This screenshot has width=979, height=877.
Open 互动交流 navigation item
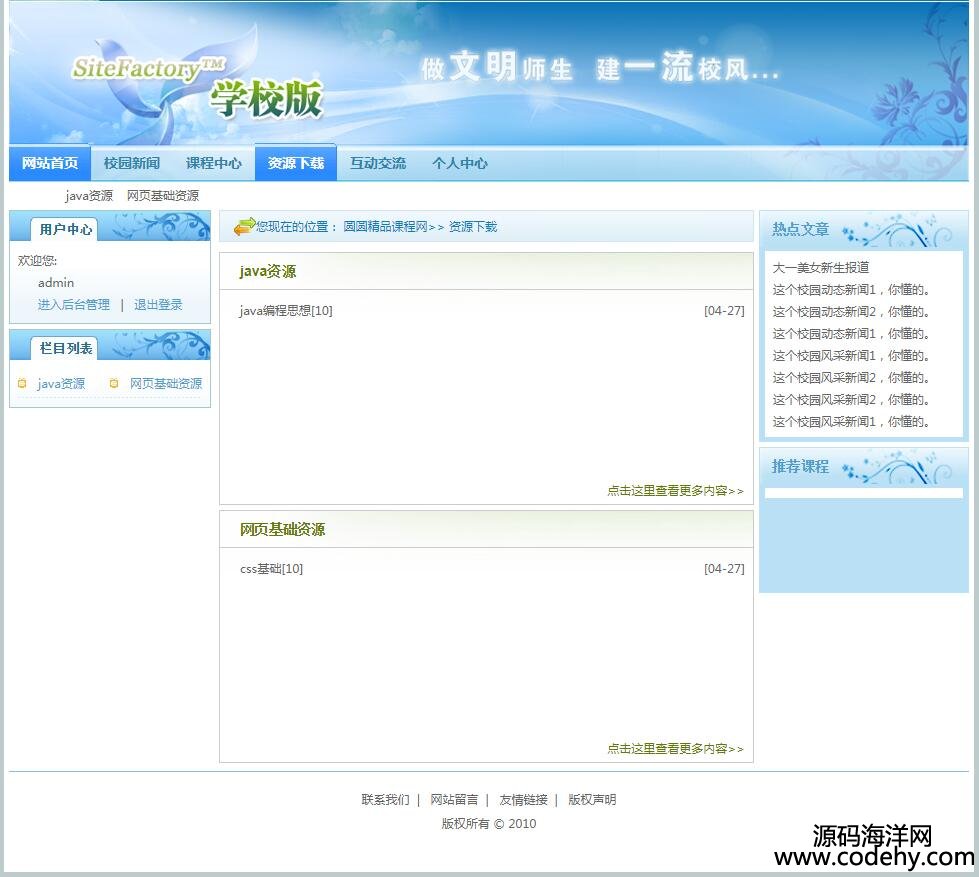coord(378,163)
